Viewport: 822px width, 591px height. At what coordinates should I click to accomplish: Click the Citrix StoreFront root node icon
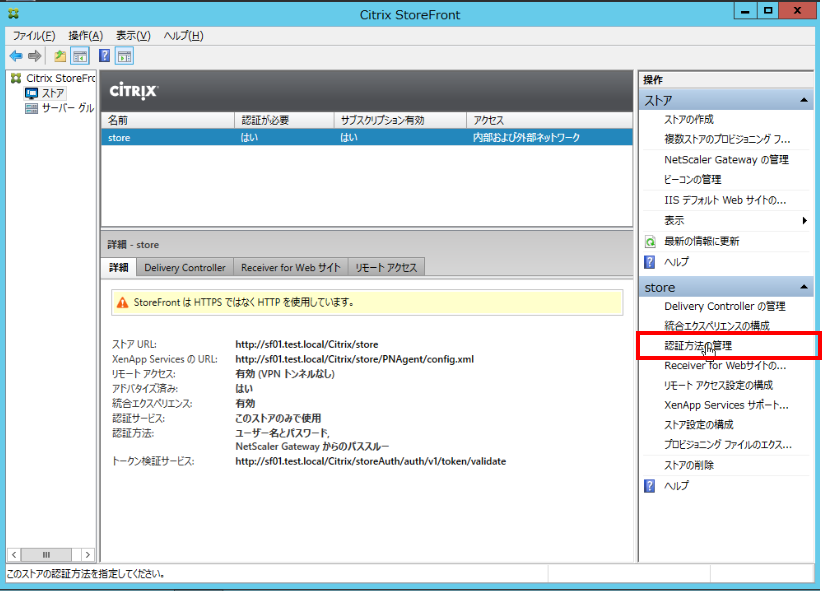pyautogui.click(x=16, y=78)
